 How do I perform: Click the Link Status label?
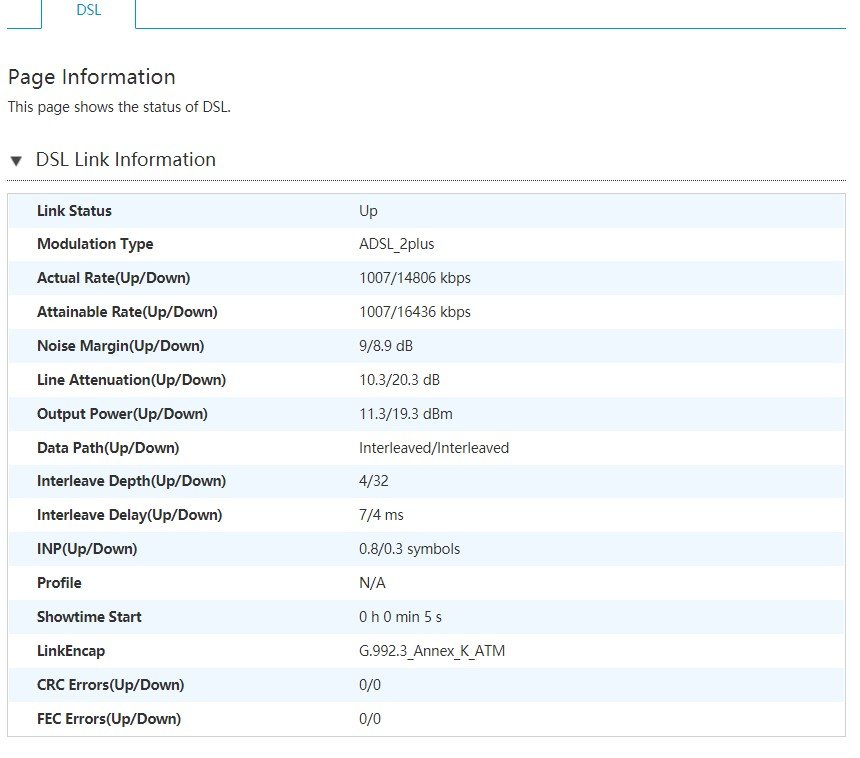click(74, 211)
